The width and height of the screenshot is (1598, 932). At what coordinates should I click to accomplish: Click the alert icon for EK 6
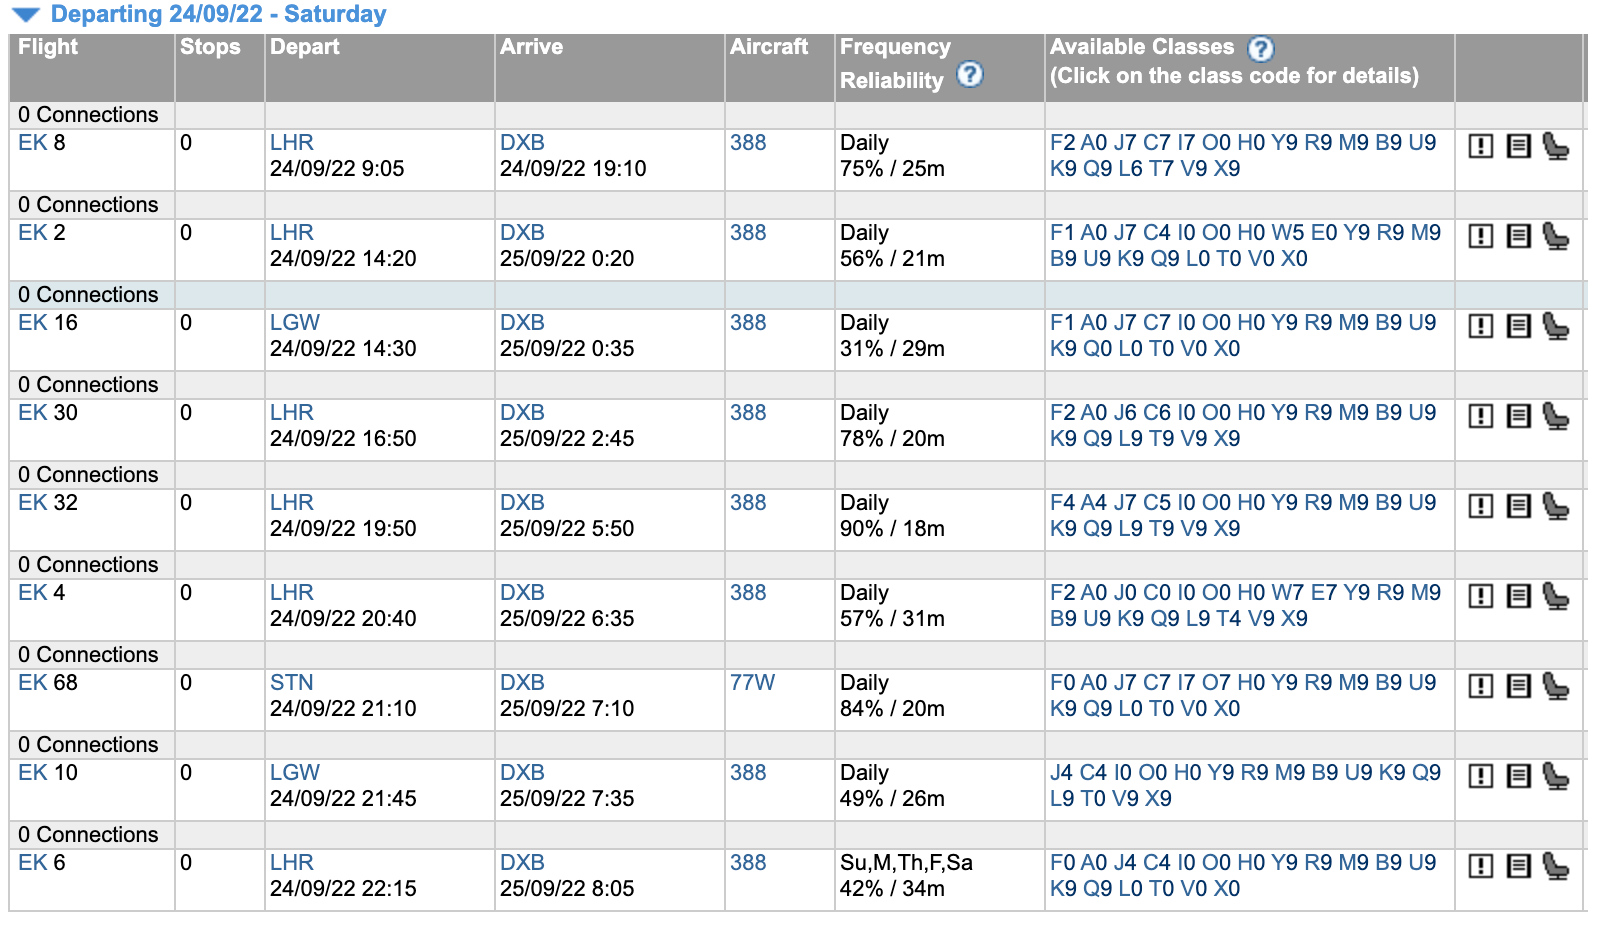(x=1481, y=867)
